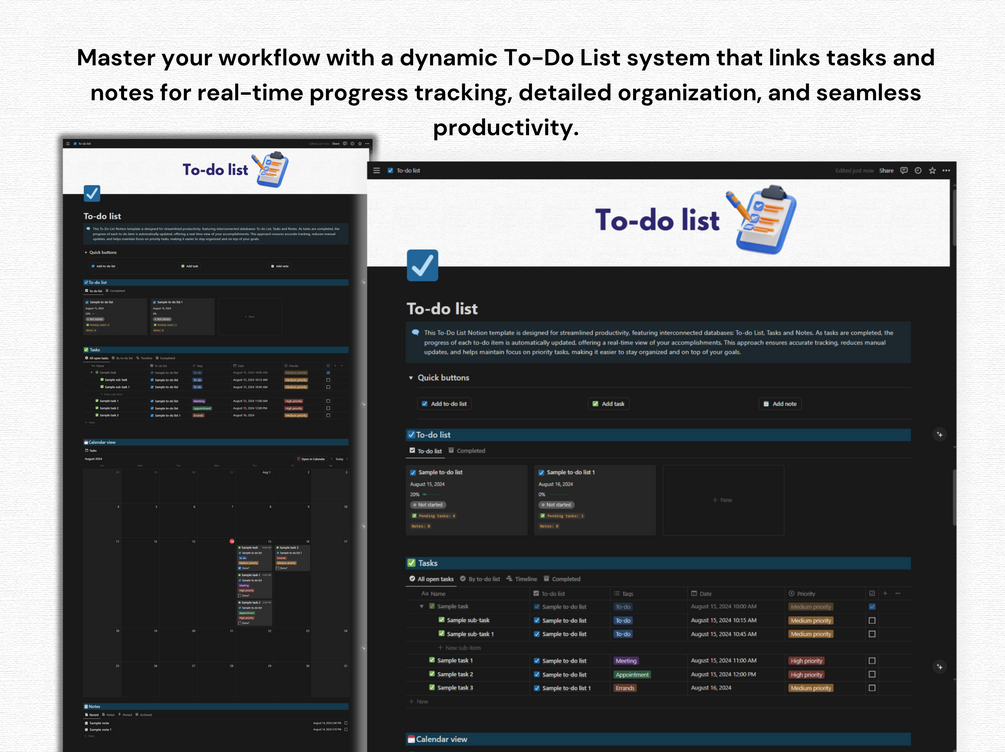Click Share in large window top bar

(886, 171)
